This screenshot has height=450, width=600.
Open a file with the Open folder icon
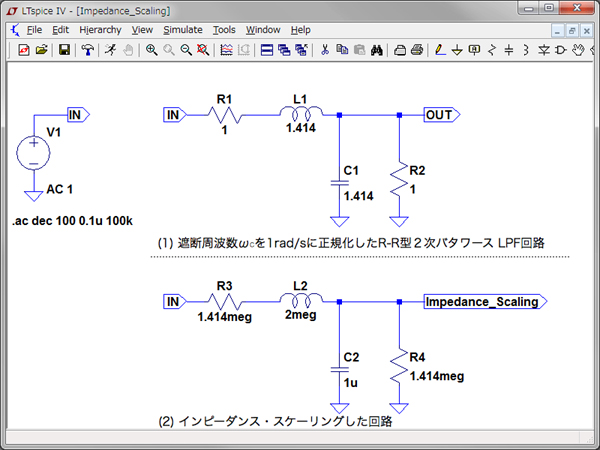point(41,50)
